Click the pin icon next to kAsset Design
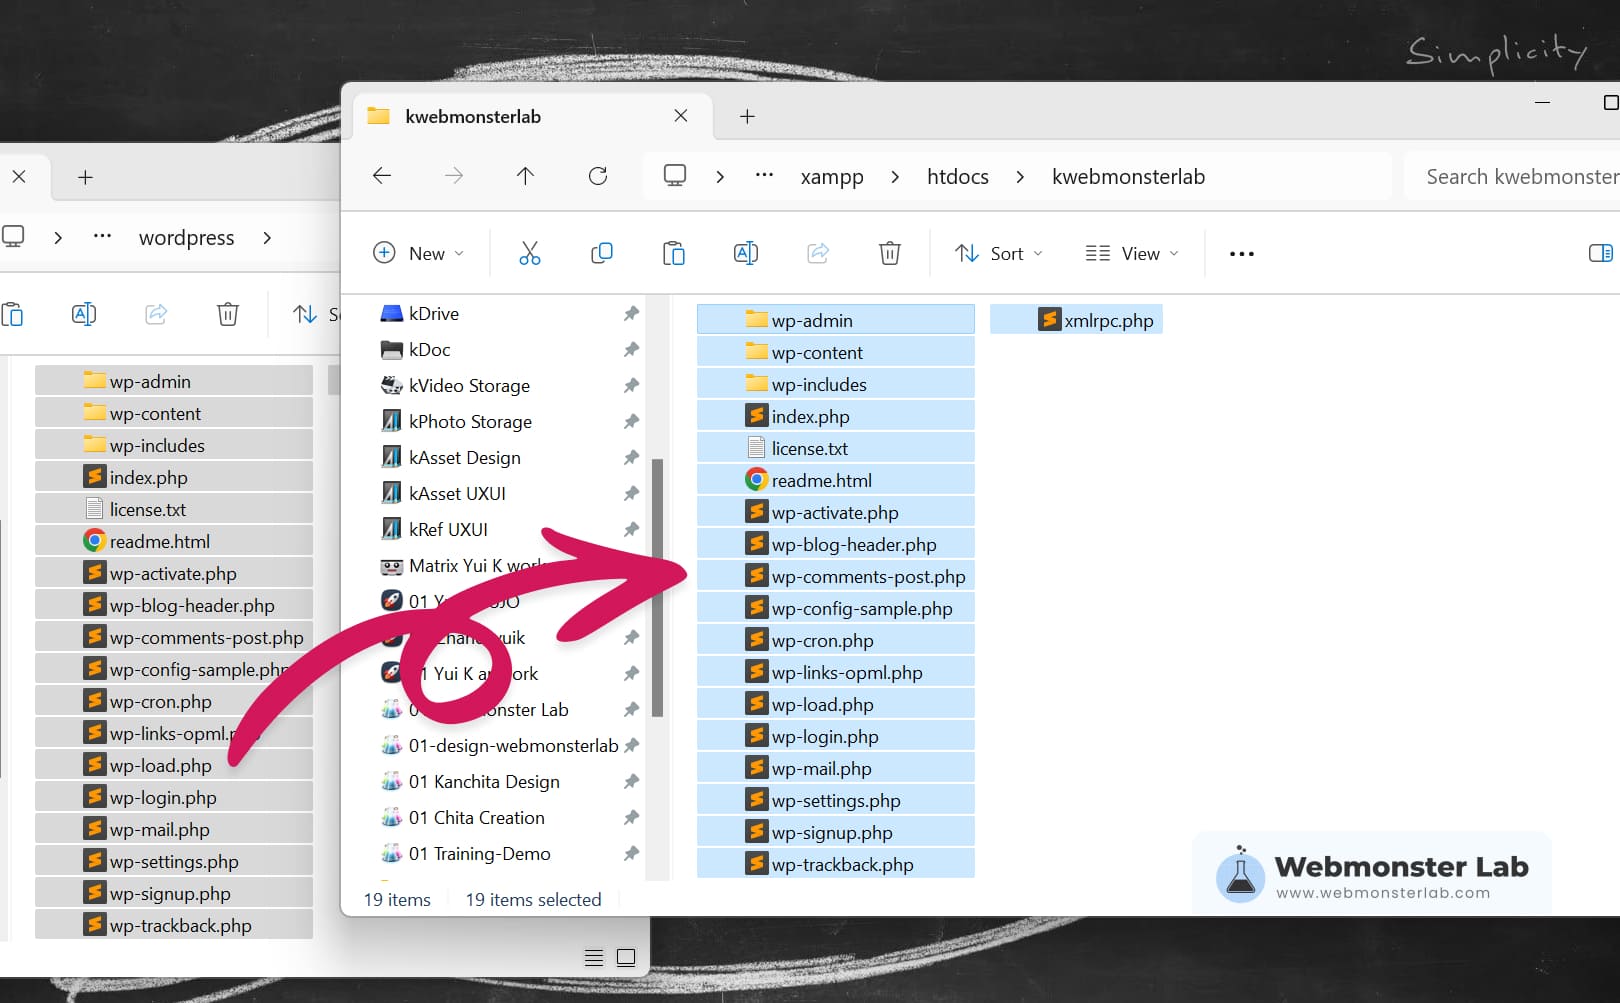The image size is (1620, 1003). click(631, 458)
